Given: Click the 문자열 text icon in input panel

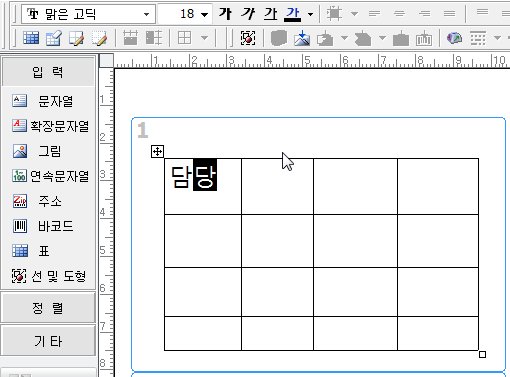Looking at the screenshot, I should coord(20,100).
